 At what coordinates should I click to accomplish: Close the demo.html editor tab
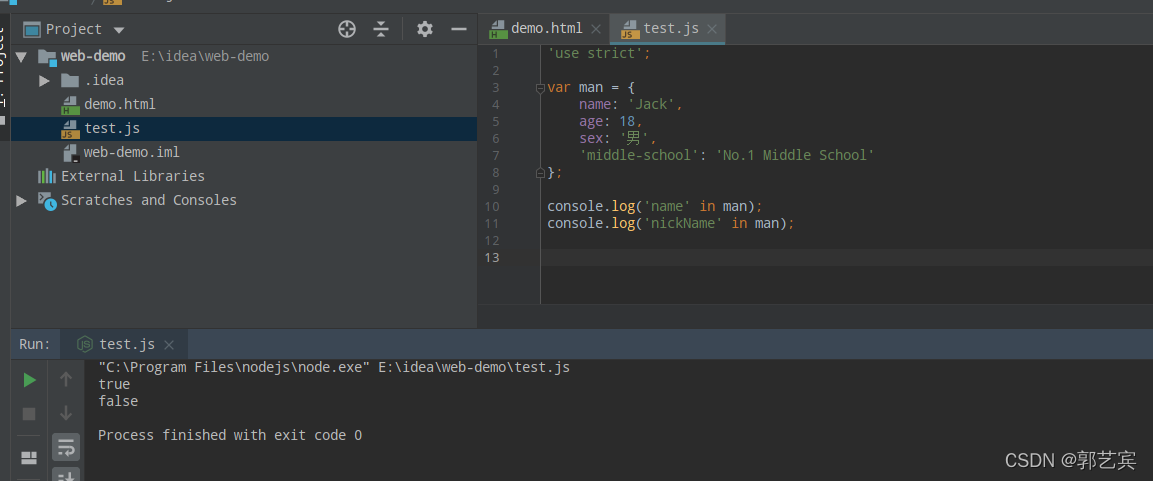click(x=596, y=29)
